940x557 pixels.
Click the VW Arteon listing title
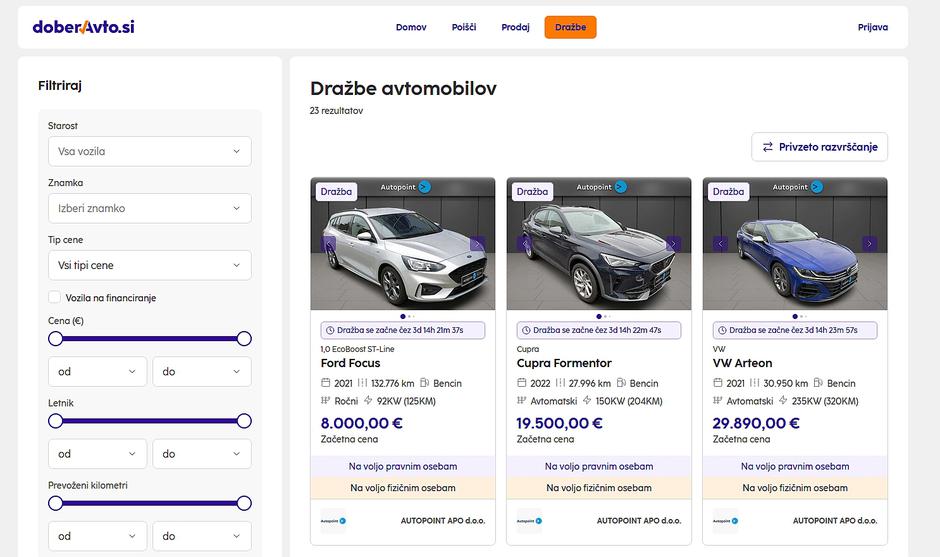click(742, 363)
